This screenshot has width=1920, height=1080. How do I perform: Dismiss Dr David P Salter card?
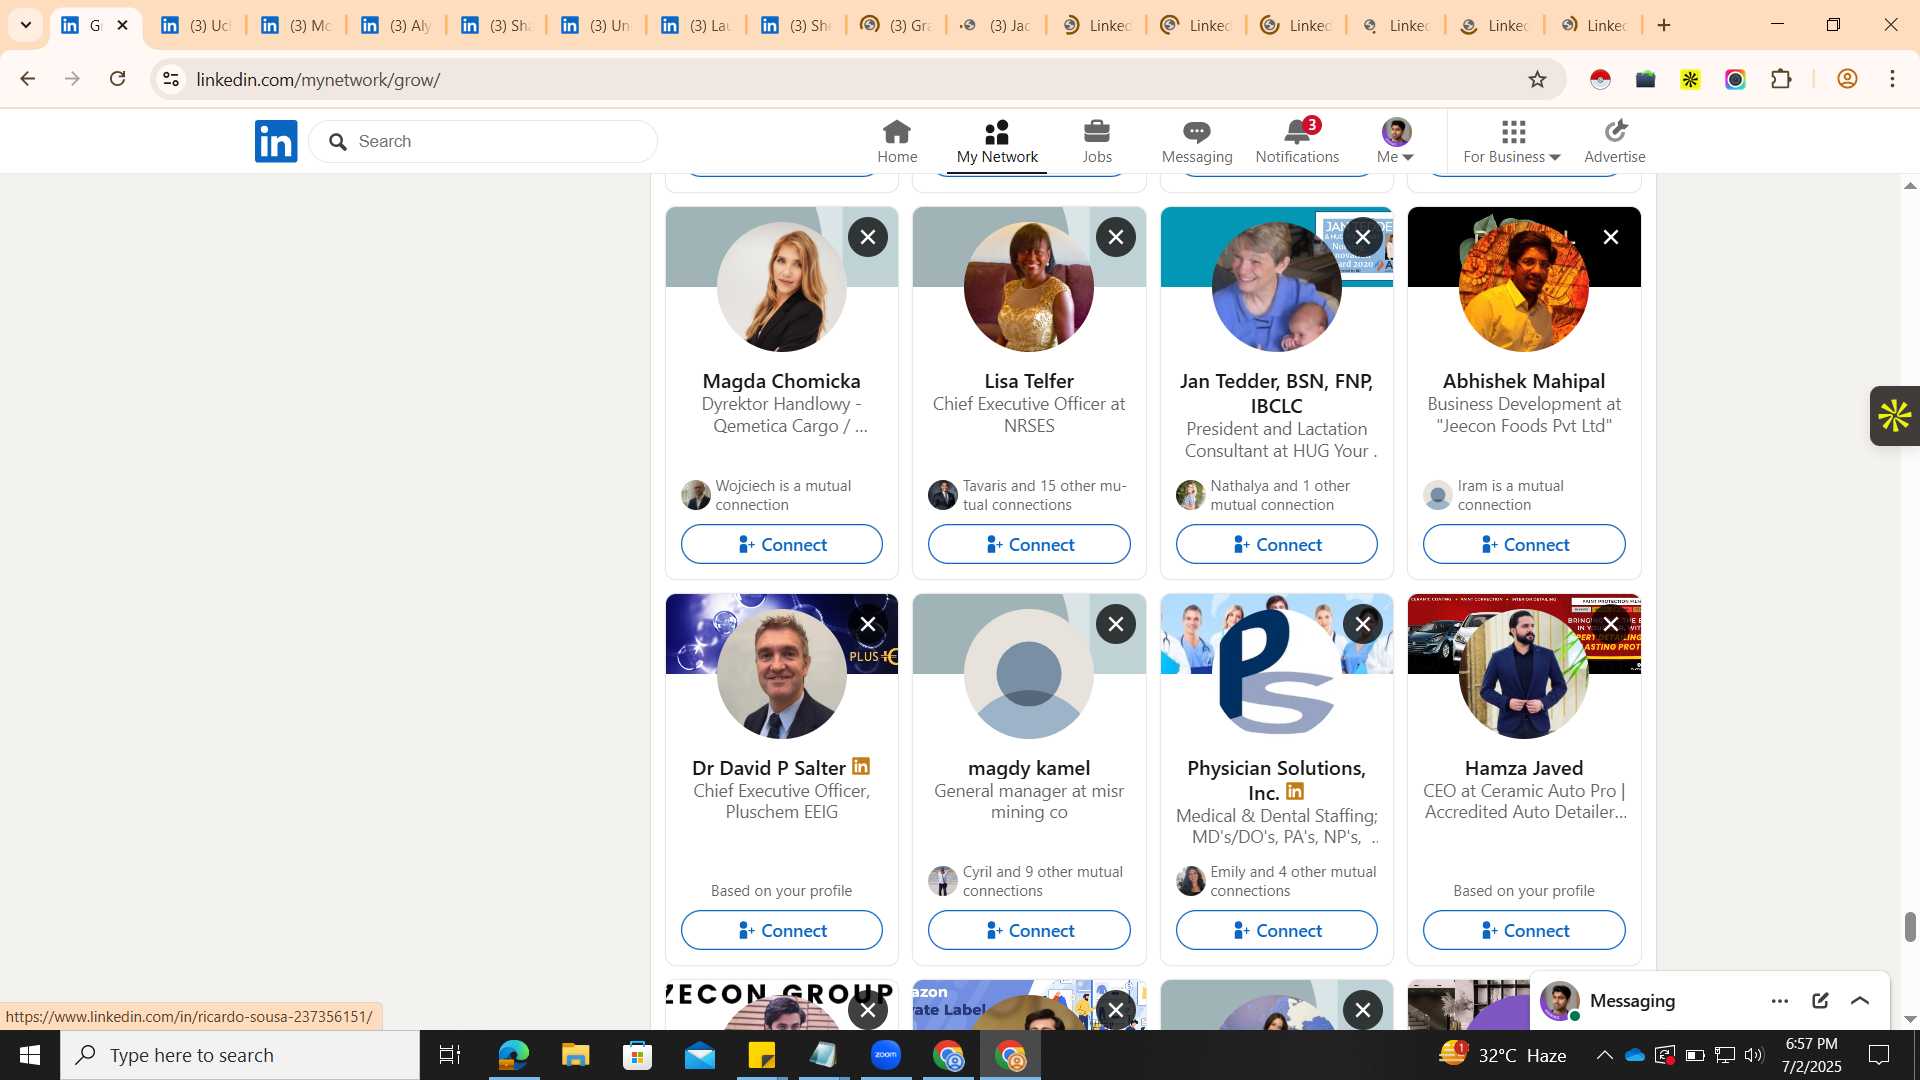click(x=868, y=624)
